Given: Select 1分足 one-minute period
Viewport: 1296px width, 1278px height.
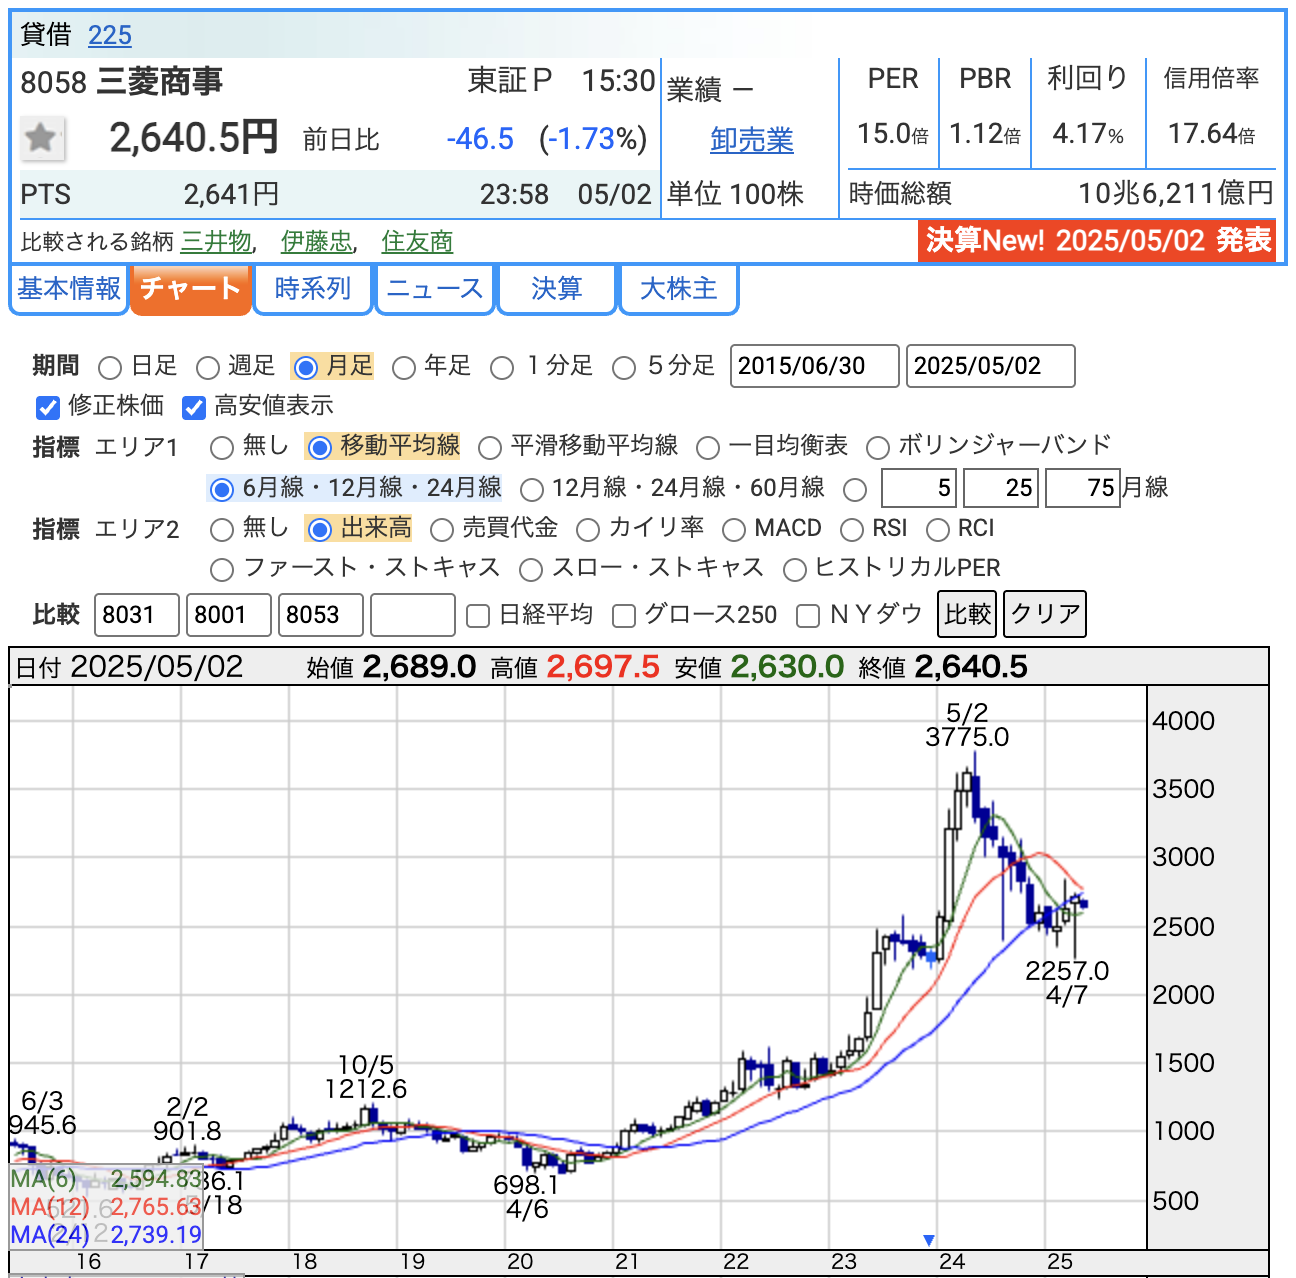Looking at the screenshot, I should point(502,367).
